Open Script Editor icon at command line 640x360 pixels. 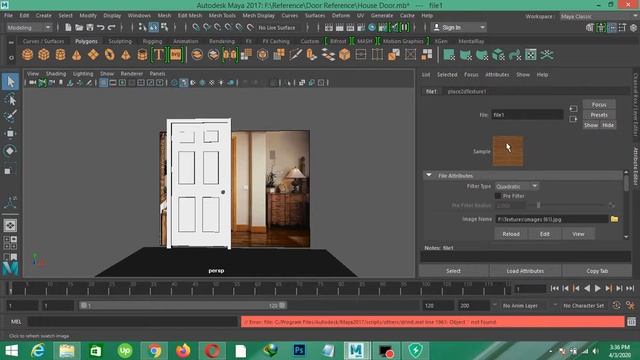coord(631,322)
